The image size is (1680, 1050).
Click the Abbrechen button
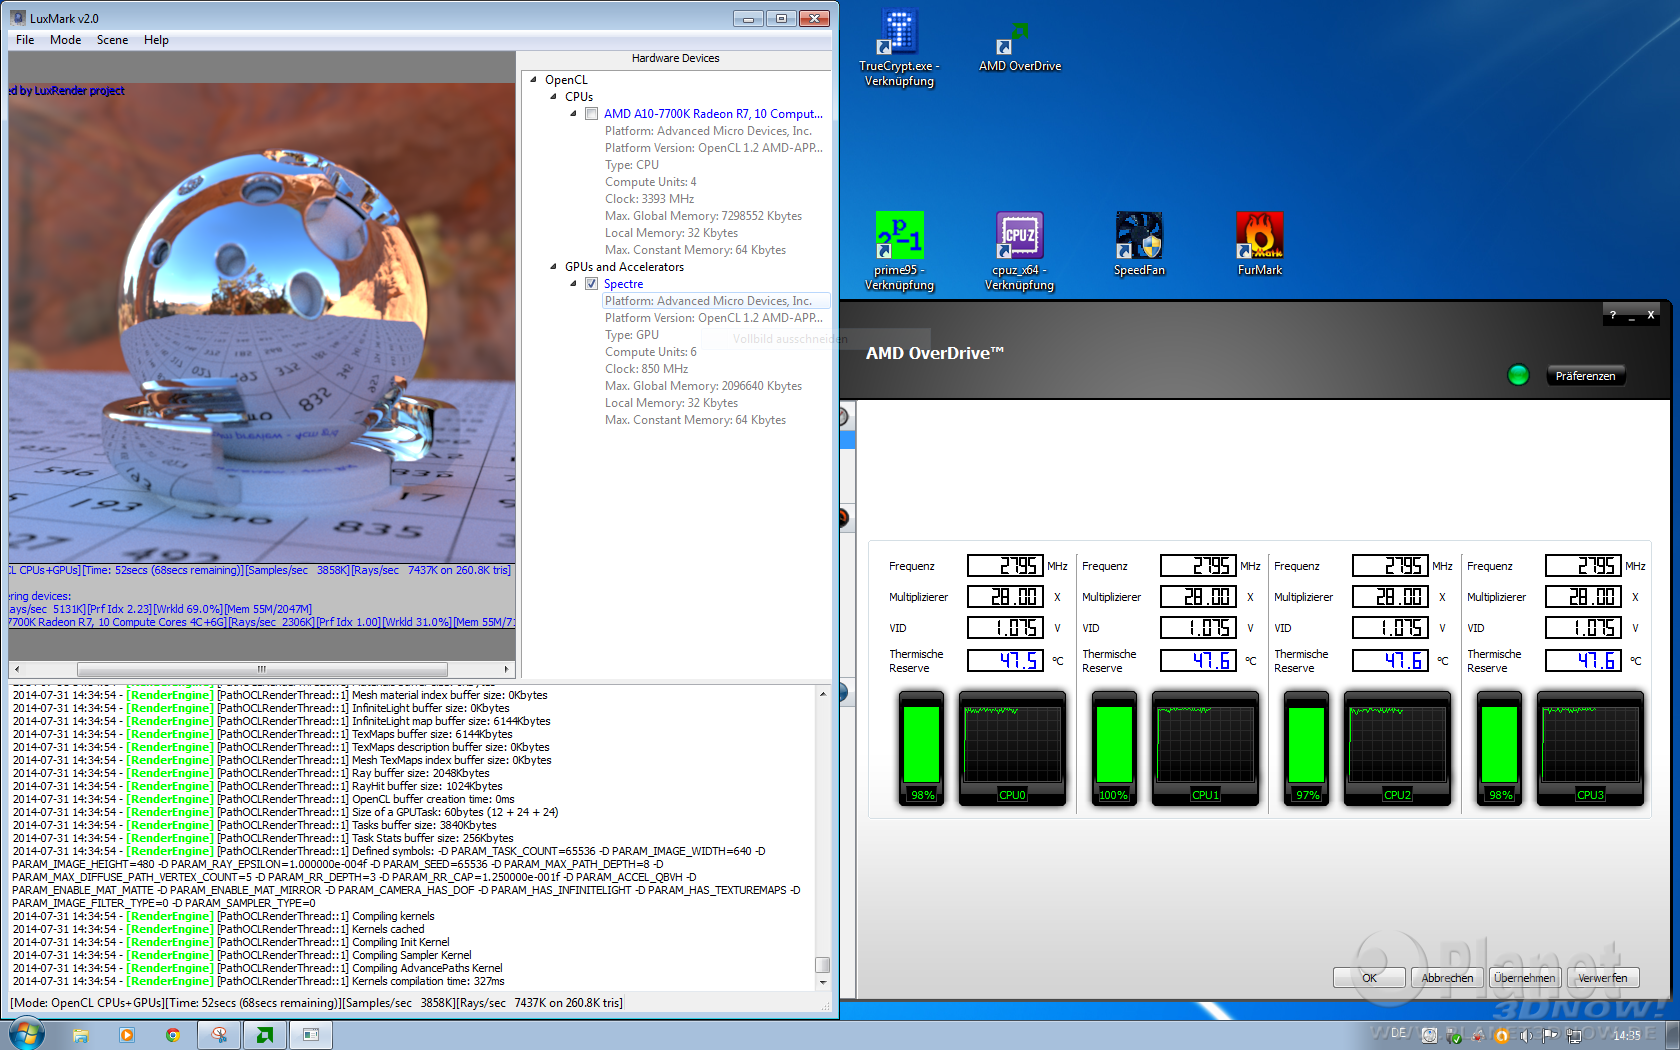(x=1447, y=978)
